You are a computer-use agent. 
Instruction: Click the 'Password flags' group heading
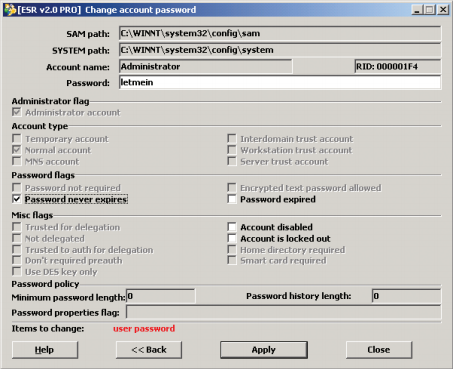pos(43,175)
